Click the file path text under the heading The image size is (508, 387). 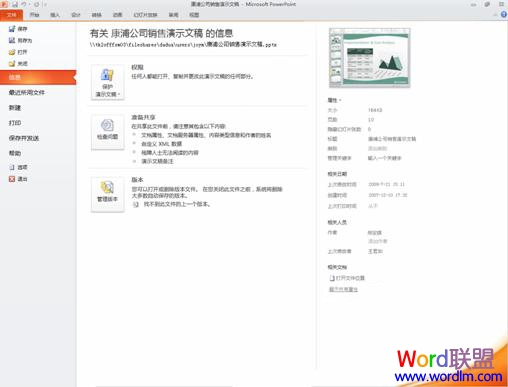[183, 44]
